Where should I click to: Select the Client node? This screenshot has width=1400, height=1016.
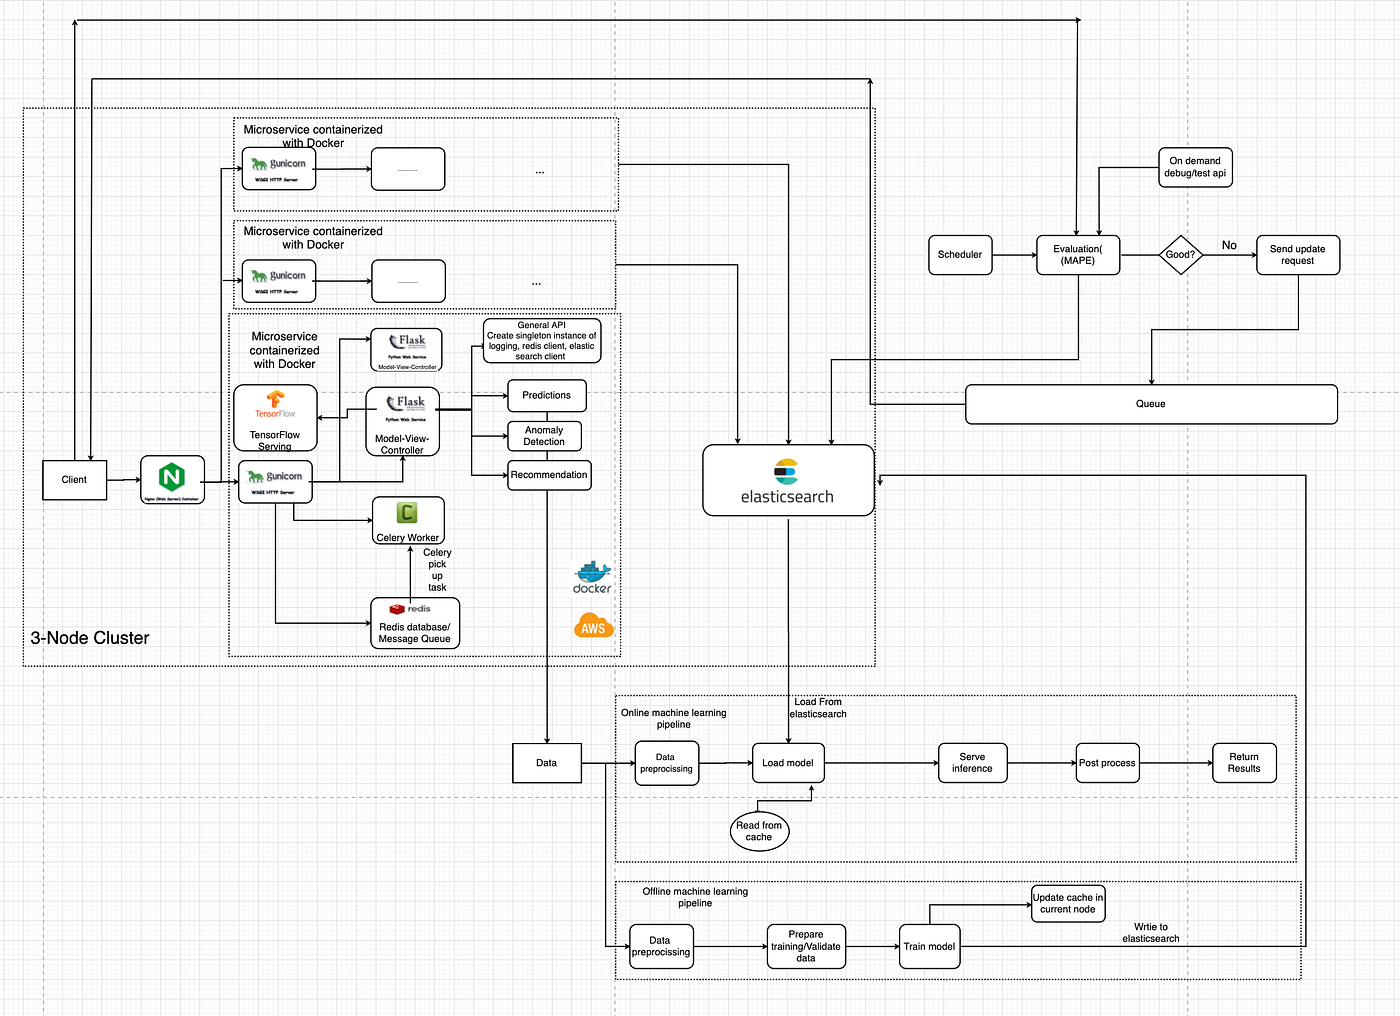coord(74,479)
